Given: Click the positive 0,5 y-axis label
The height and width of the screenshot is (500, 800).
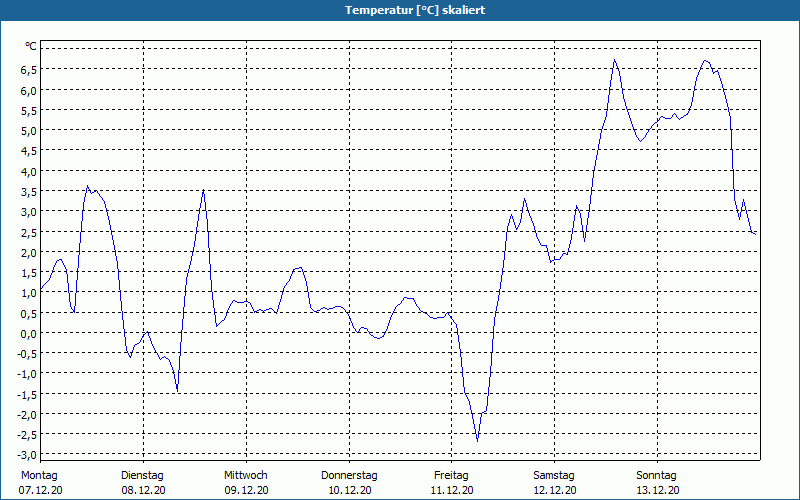Looking at the screenshot, I should point(29,313).
